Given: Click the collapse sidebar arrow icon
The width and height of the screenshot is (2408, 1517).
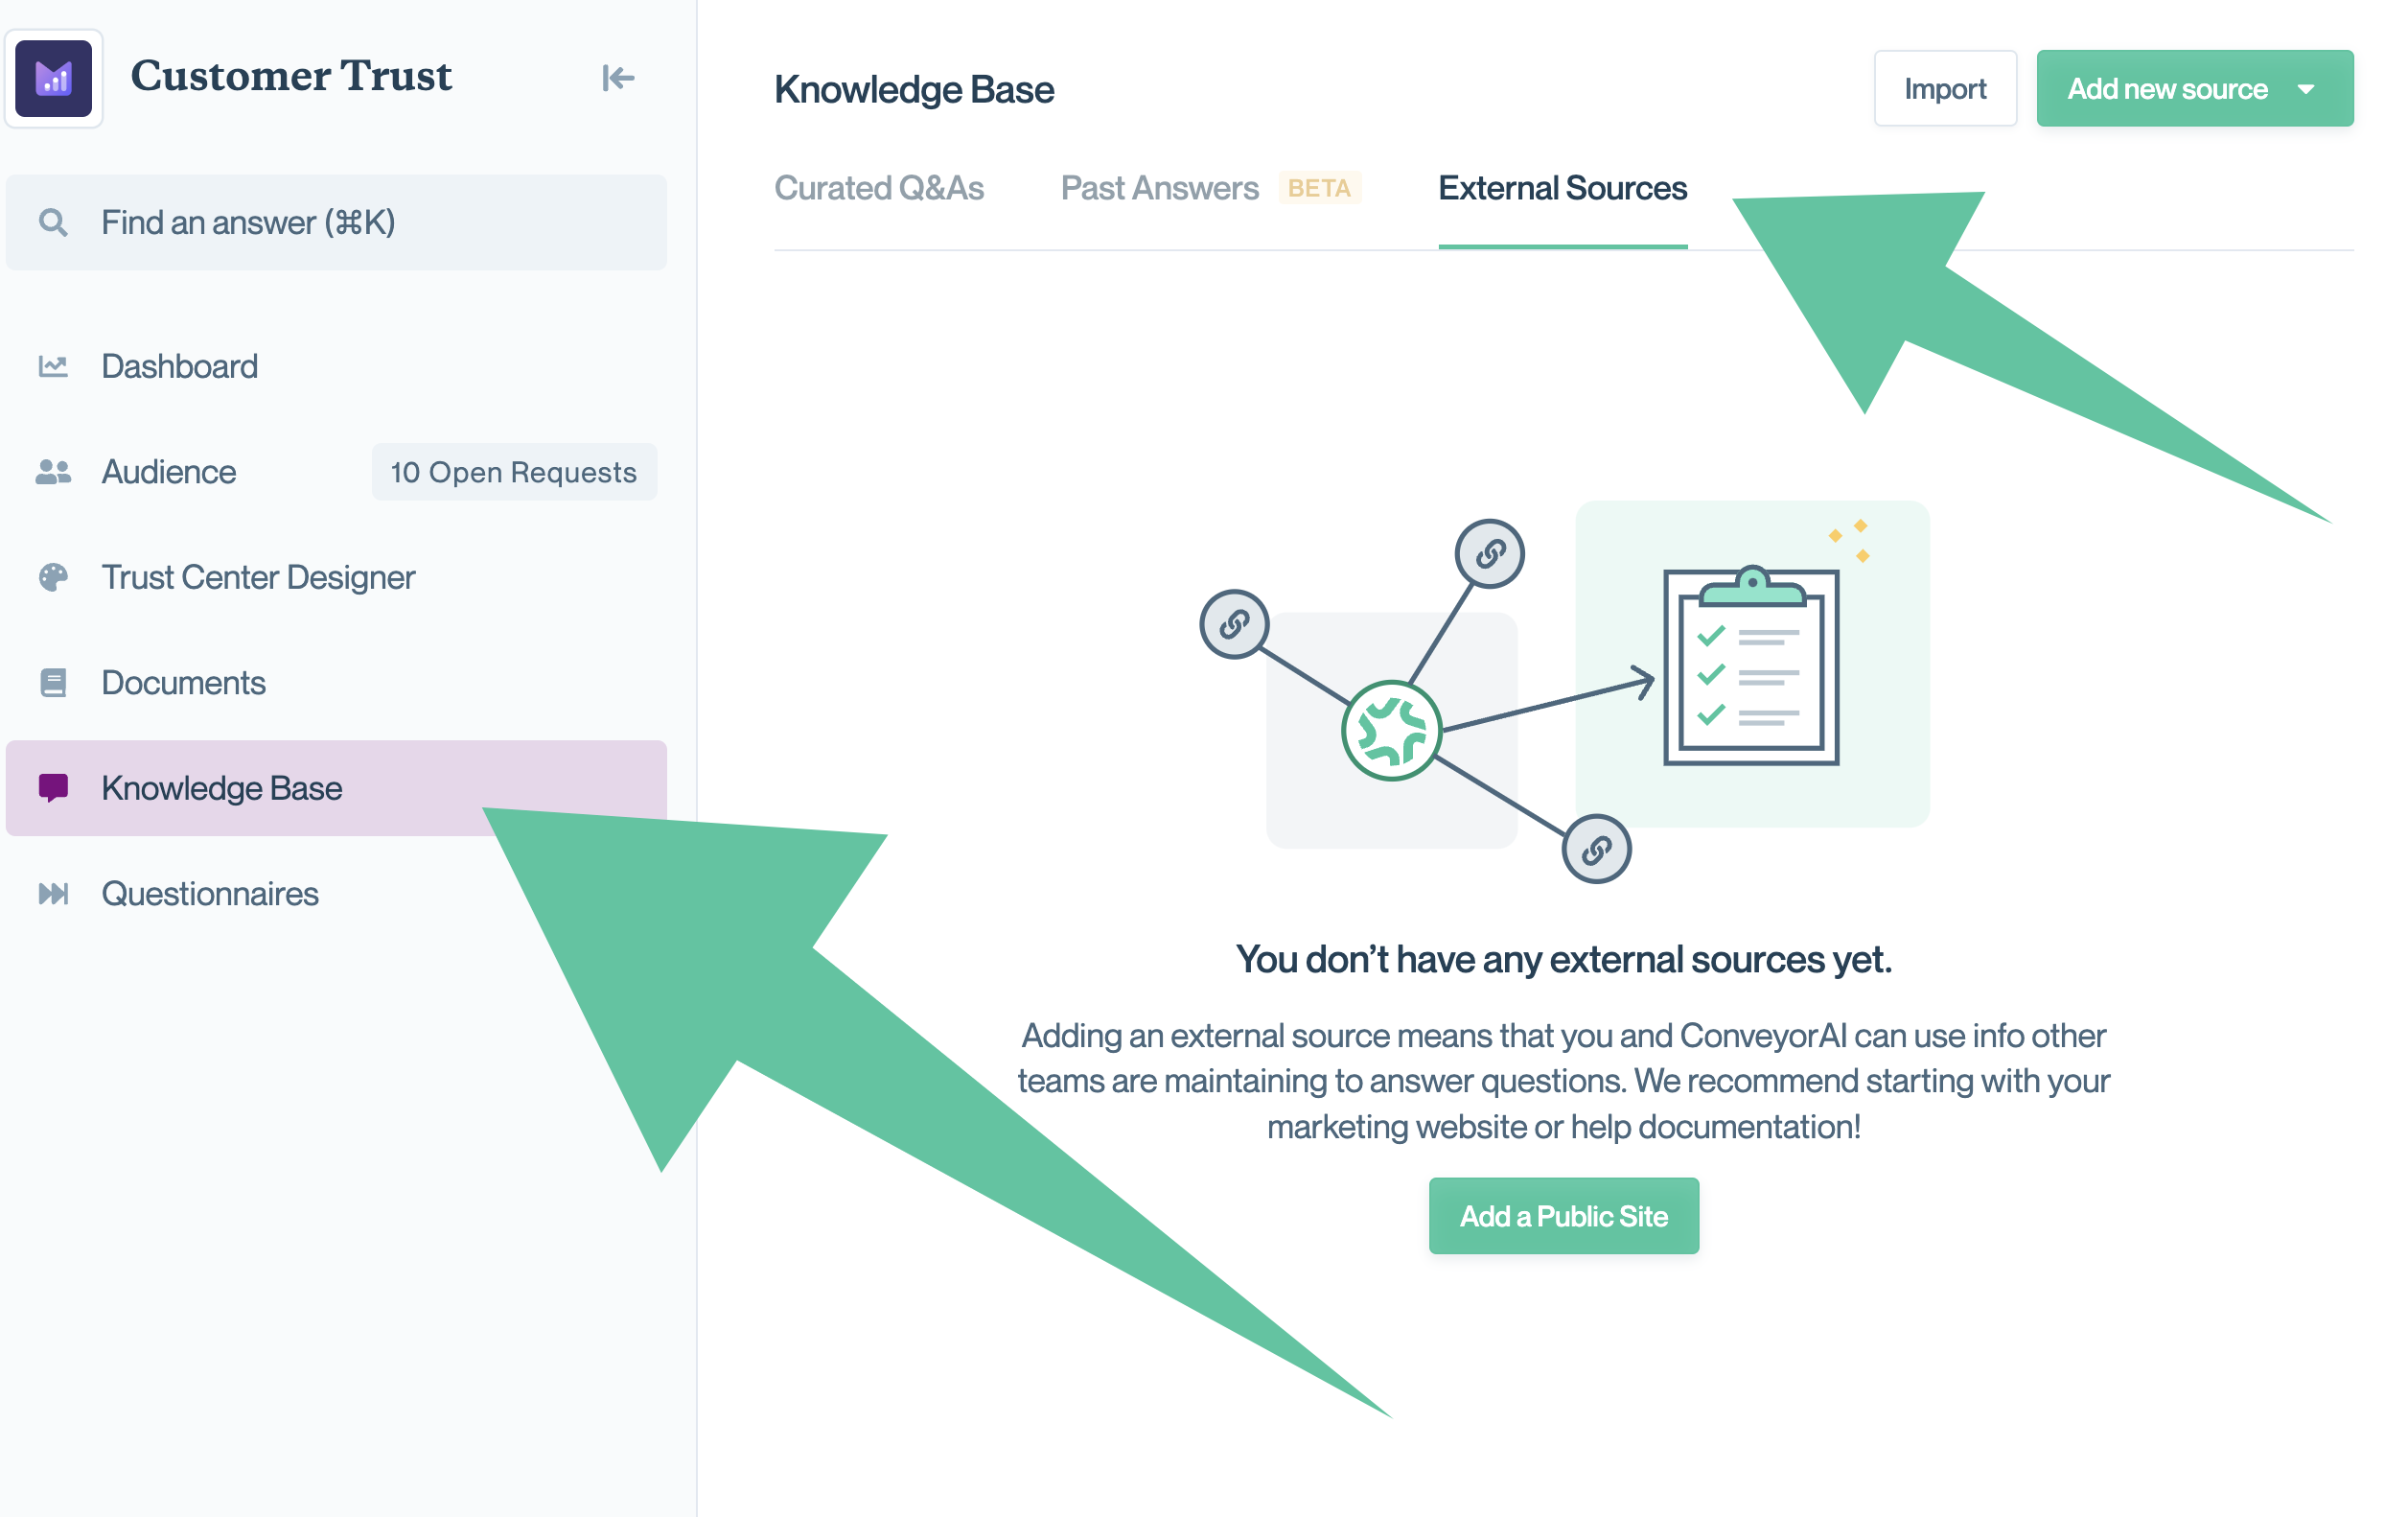Looking at the screenshot, I should 618,79.
